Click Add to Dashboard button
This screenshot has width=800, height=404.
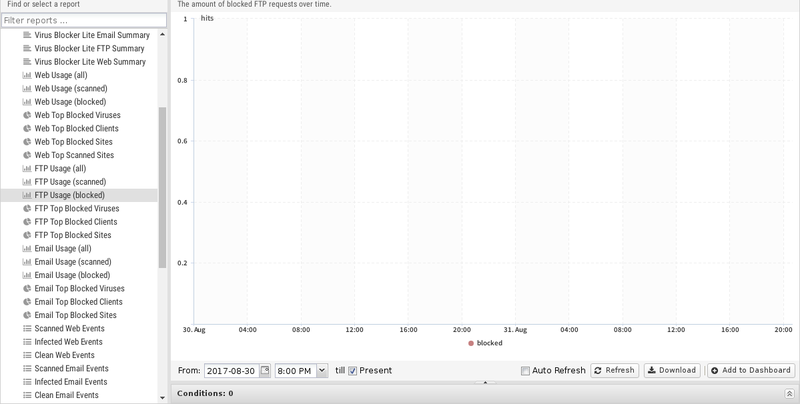[751, 370]
